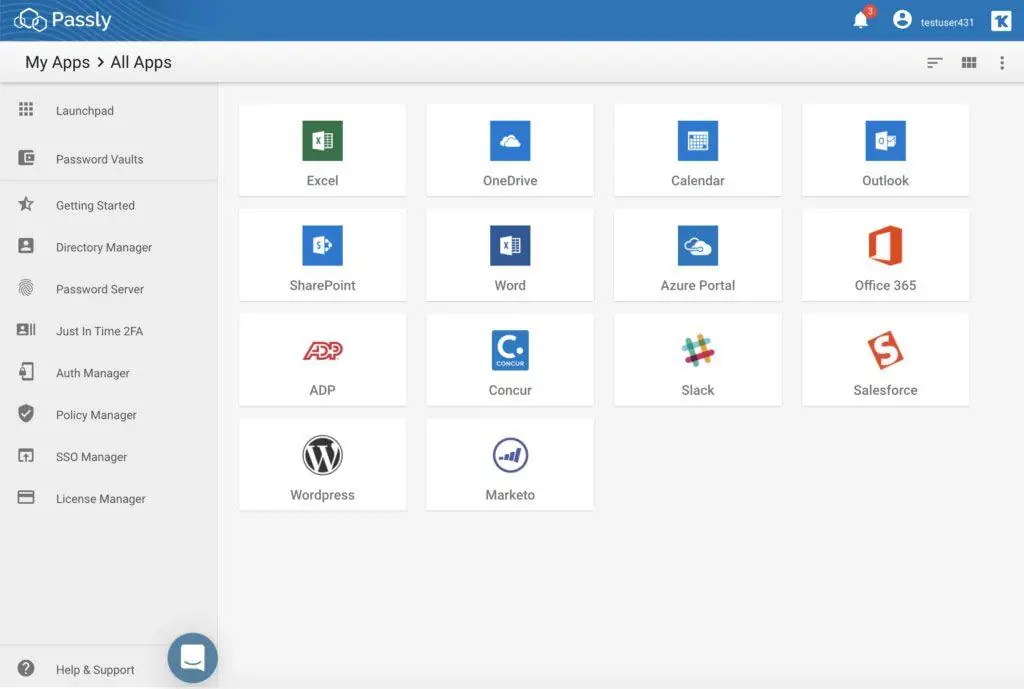This screenshot has width=1024, height=689.
Task: Switch to grid view icon
Action: click(x=969, y=63)
